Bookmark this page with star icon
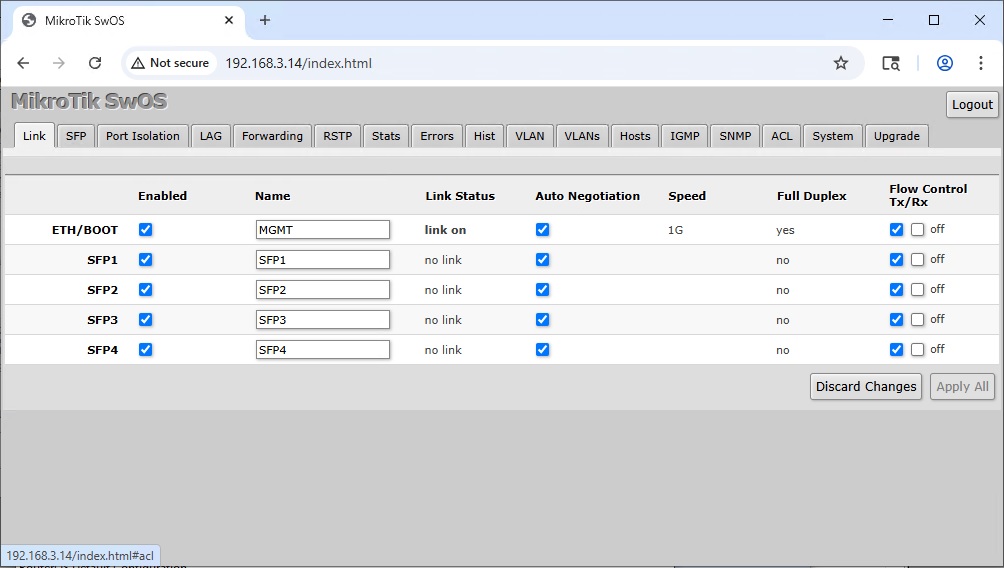This screenshot has height=568, width=1004. [x=841, y=63]
